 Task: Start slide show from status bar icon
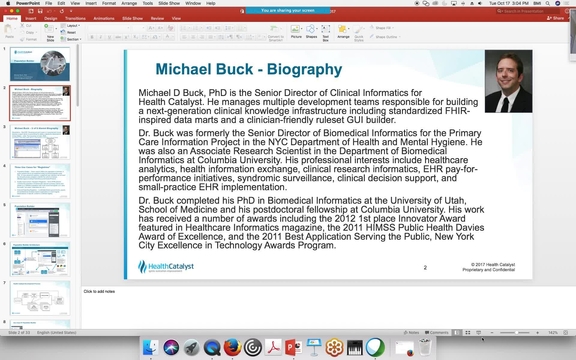(x=479, y=332)
